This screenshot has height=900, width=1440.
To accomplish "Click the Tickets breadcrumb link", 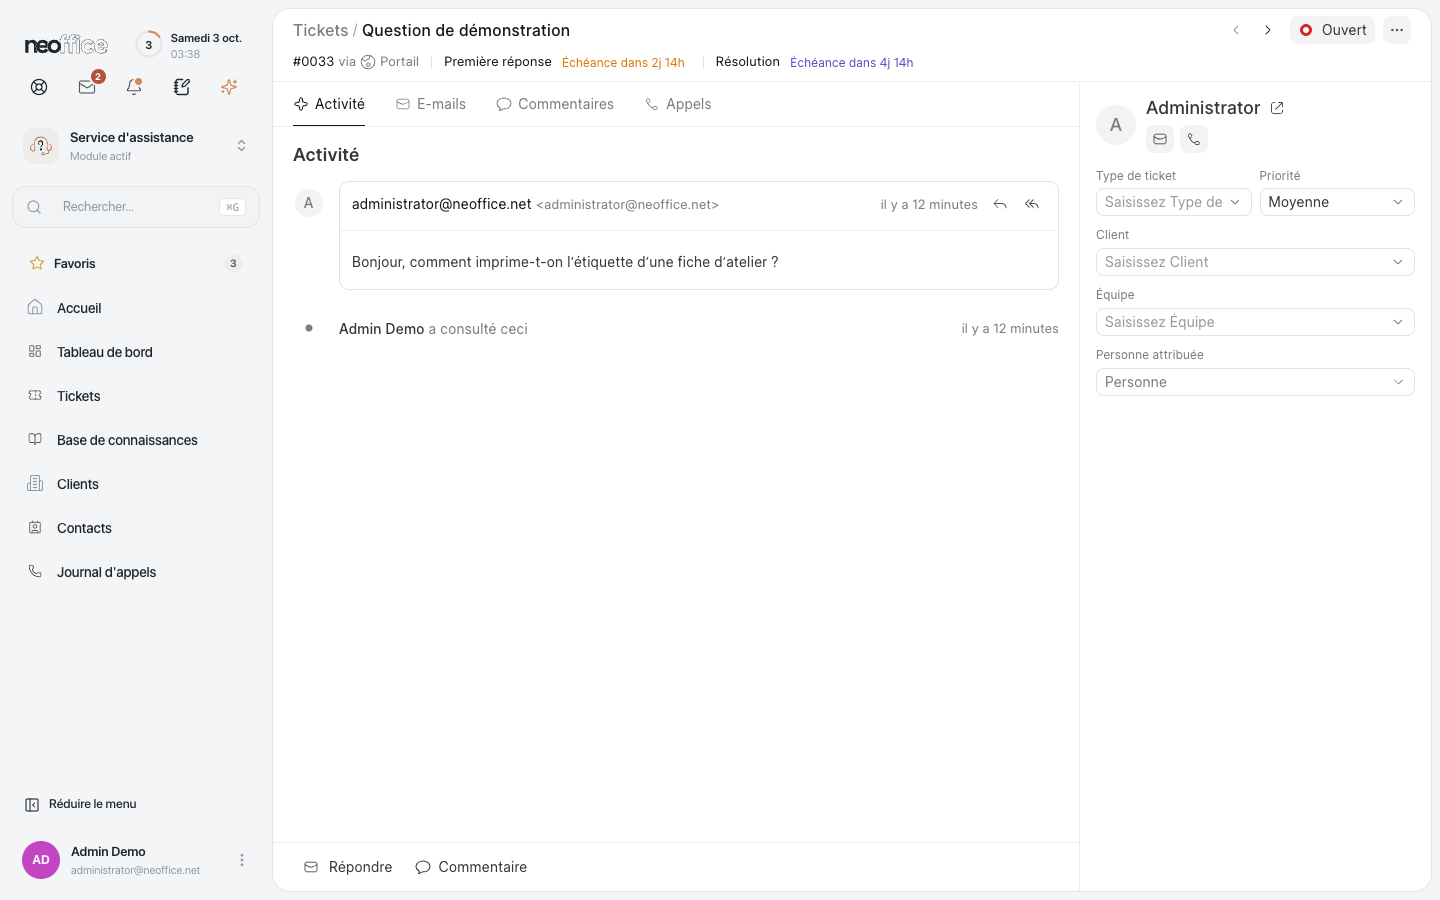I will tap(320, 30).
